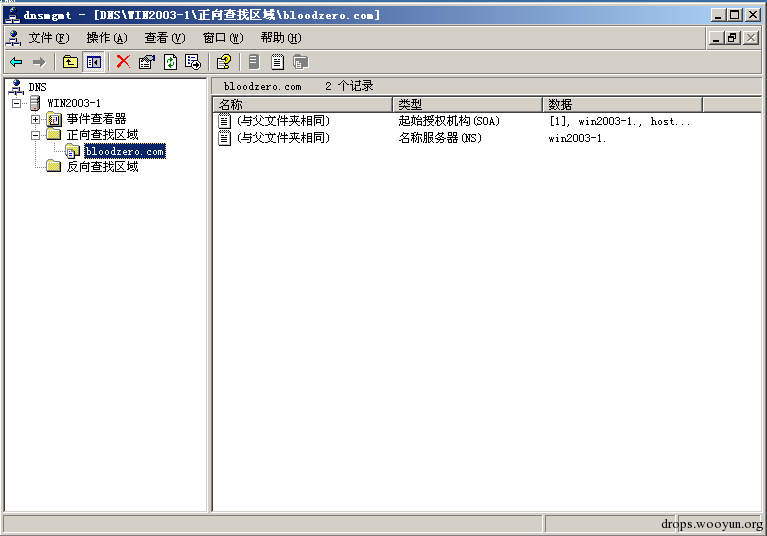Click the 'bloodzero.com' description bar text
767x536 pixels.
[x=262, y=87]
